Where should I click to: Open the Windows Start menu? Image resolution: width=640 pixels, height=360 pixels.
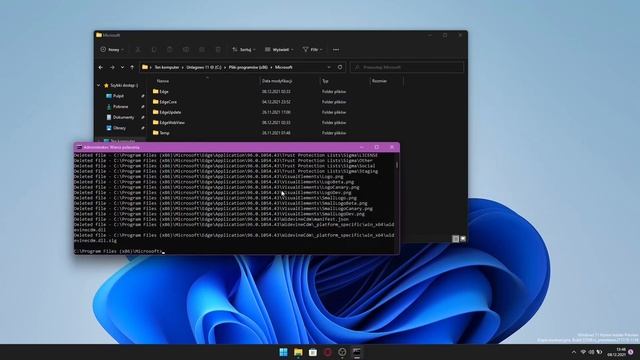coord(283,352)
